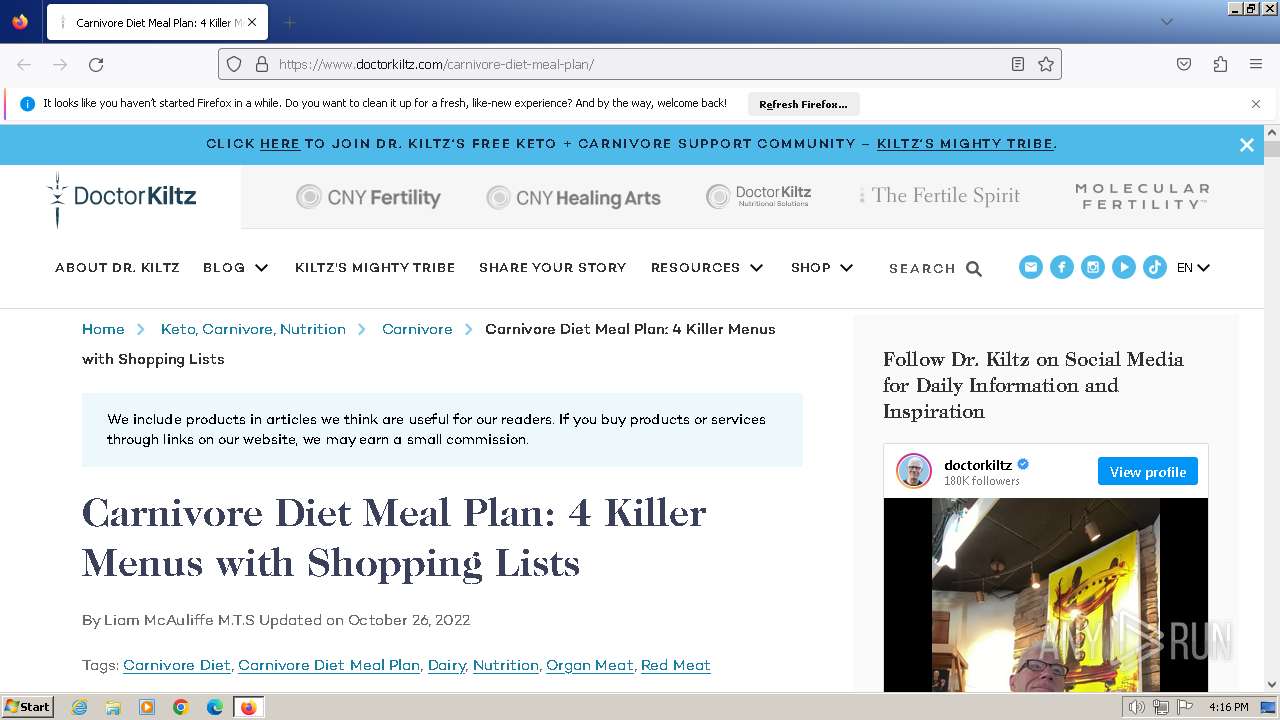Open DoctorKiltz Nutritional Solutions logo
1280x720 pixels.
[759, 196]
